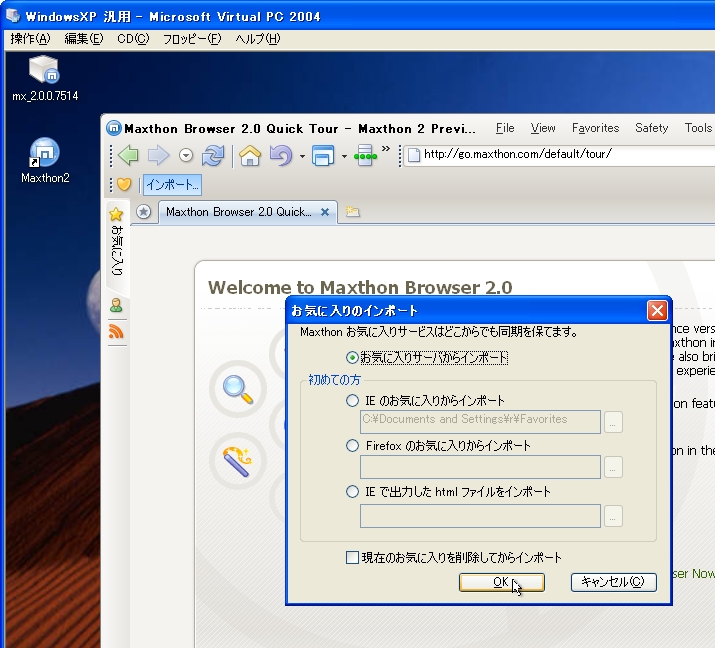Open the ヘルプ(H) menu in Virtual PC
This screenshot has height=648, width=715.
point(258,39)
